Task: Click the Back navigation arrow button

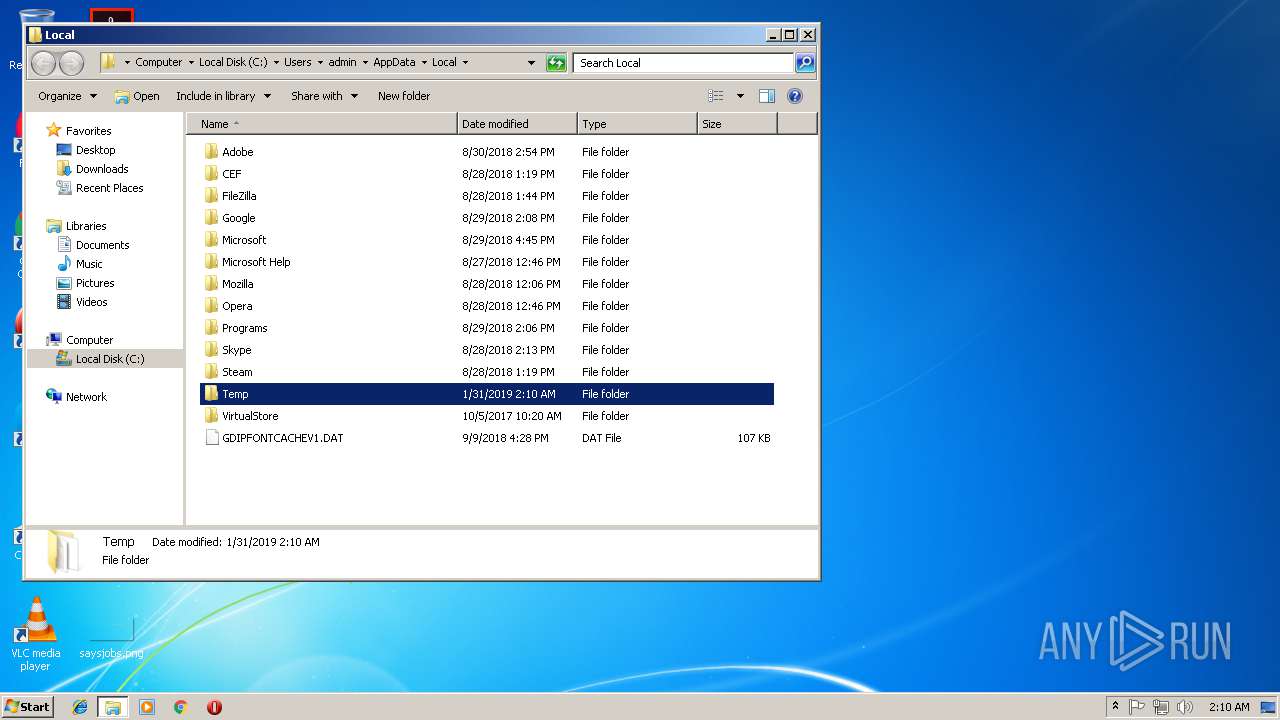Action: tap(43, 63)
